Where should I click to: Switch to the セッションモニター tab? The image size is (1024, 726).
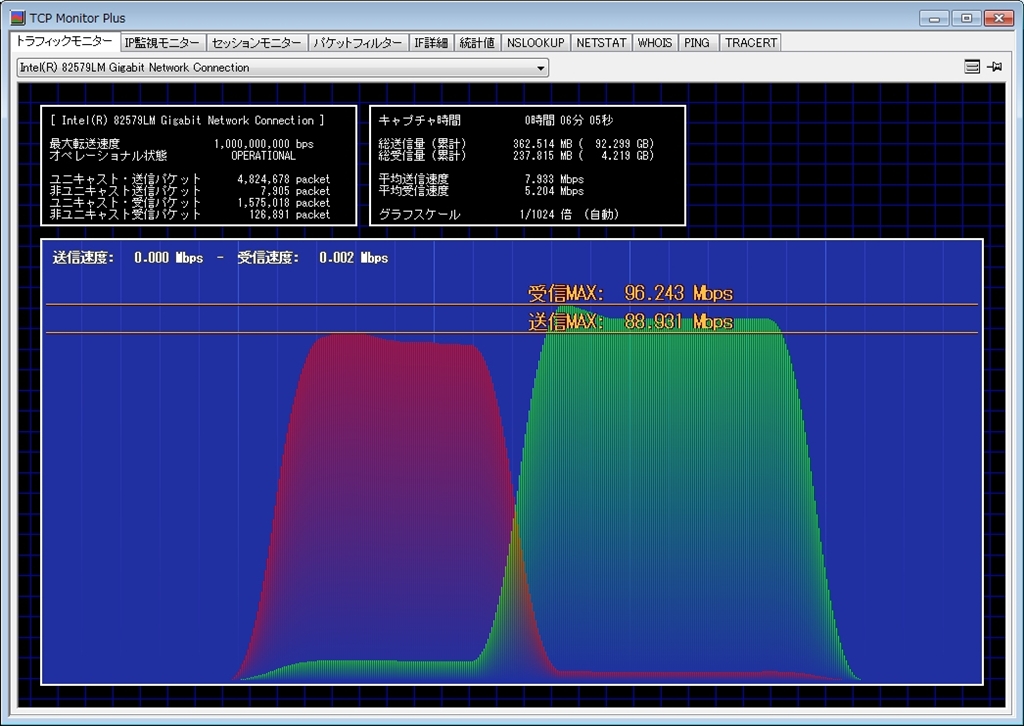[256, 43]
